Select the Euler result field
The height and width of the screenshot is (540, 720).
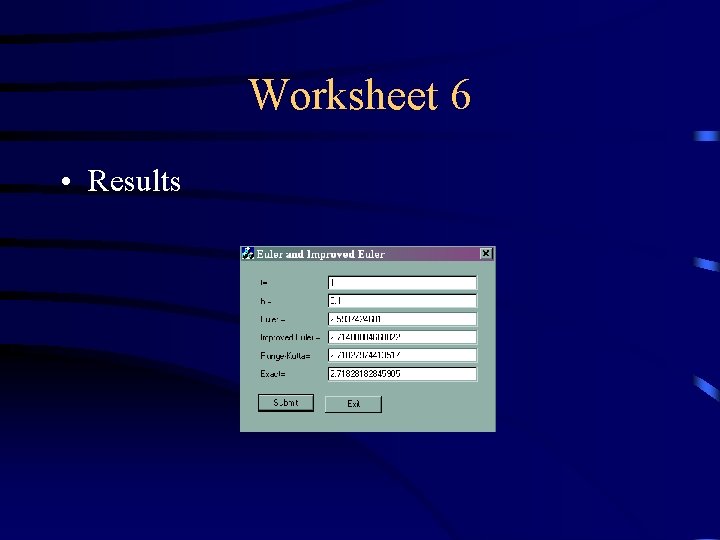click(402, 319)
